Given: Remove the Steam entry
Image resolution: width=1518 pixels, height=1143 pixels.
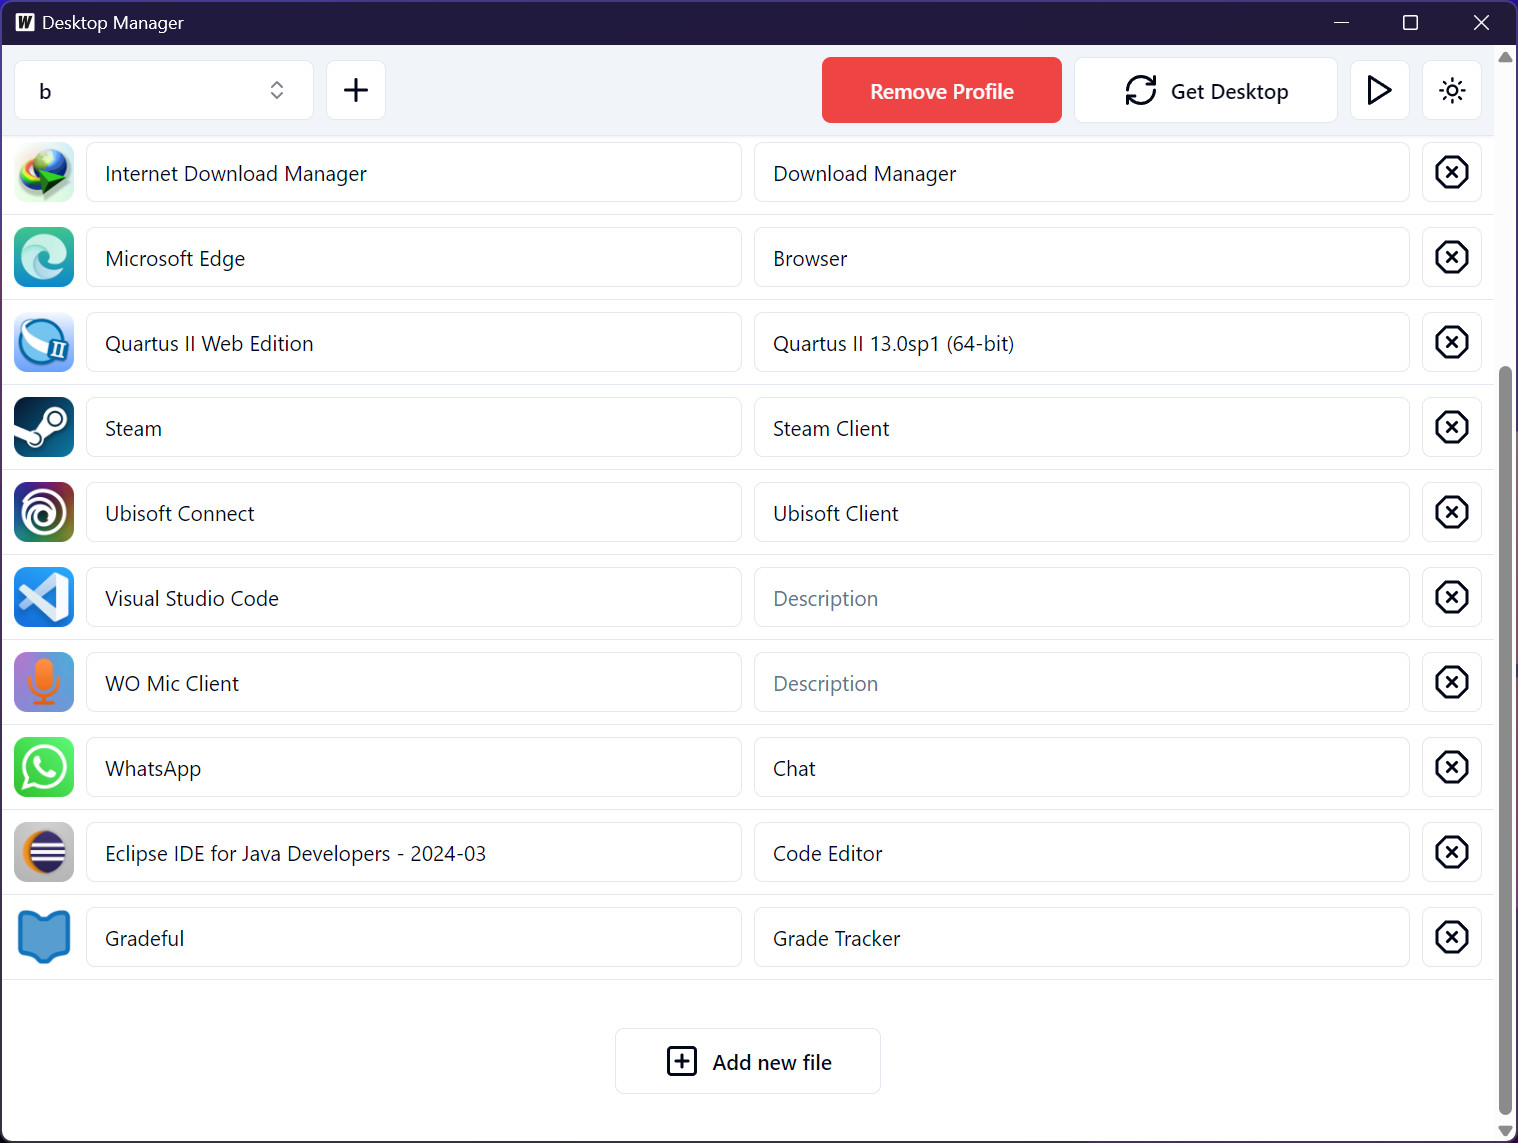Looking at the screenshot, I should (1452, 427).
